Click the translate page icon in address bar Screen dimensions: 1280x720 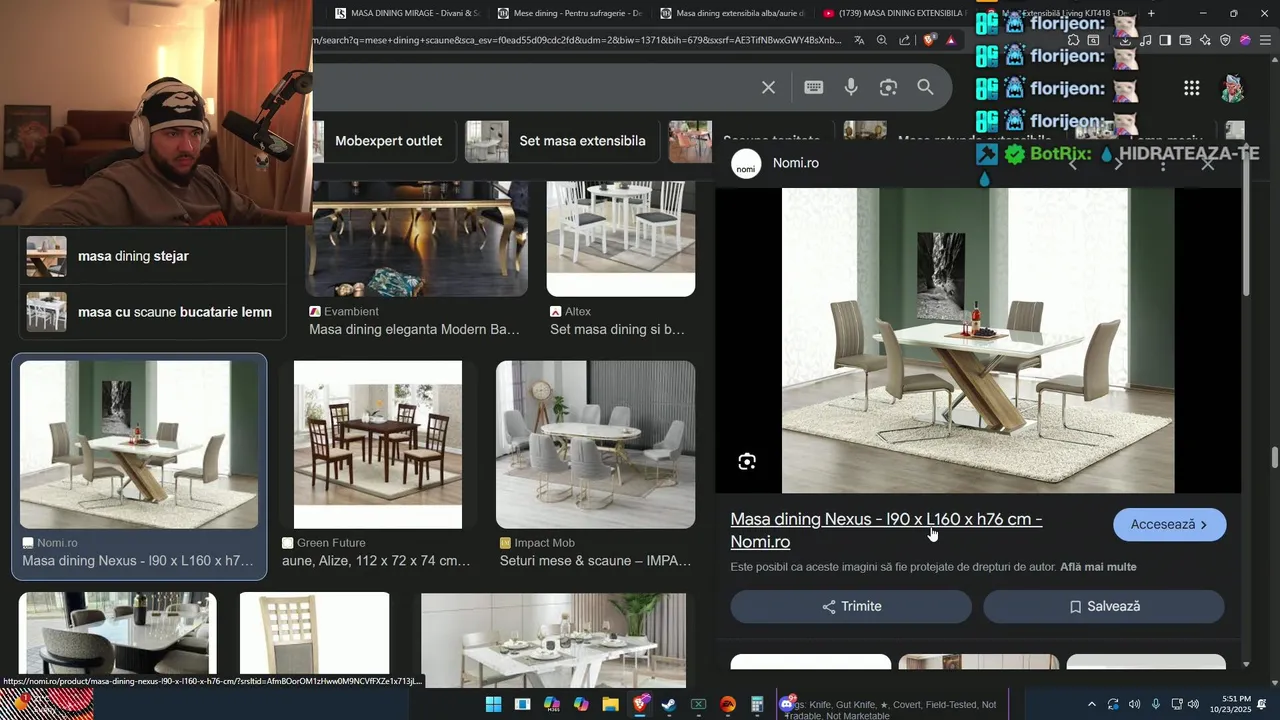pyautogui.click(x=860, y=40)
